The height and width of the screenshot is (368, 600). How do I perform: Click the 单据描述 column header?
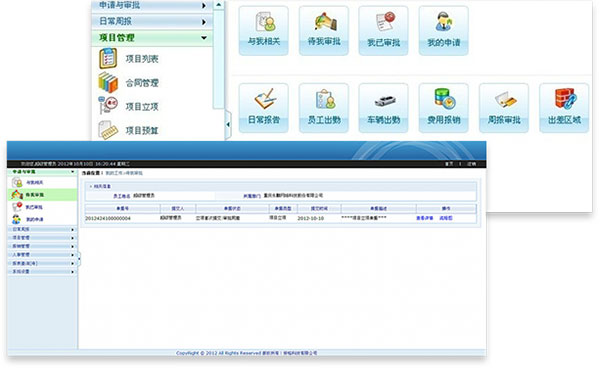pos(378,208)
